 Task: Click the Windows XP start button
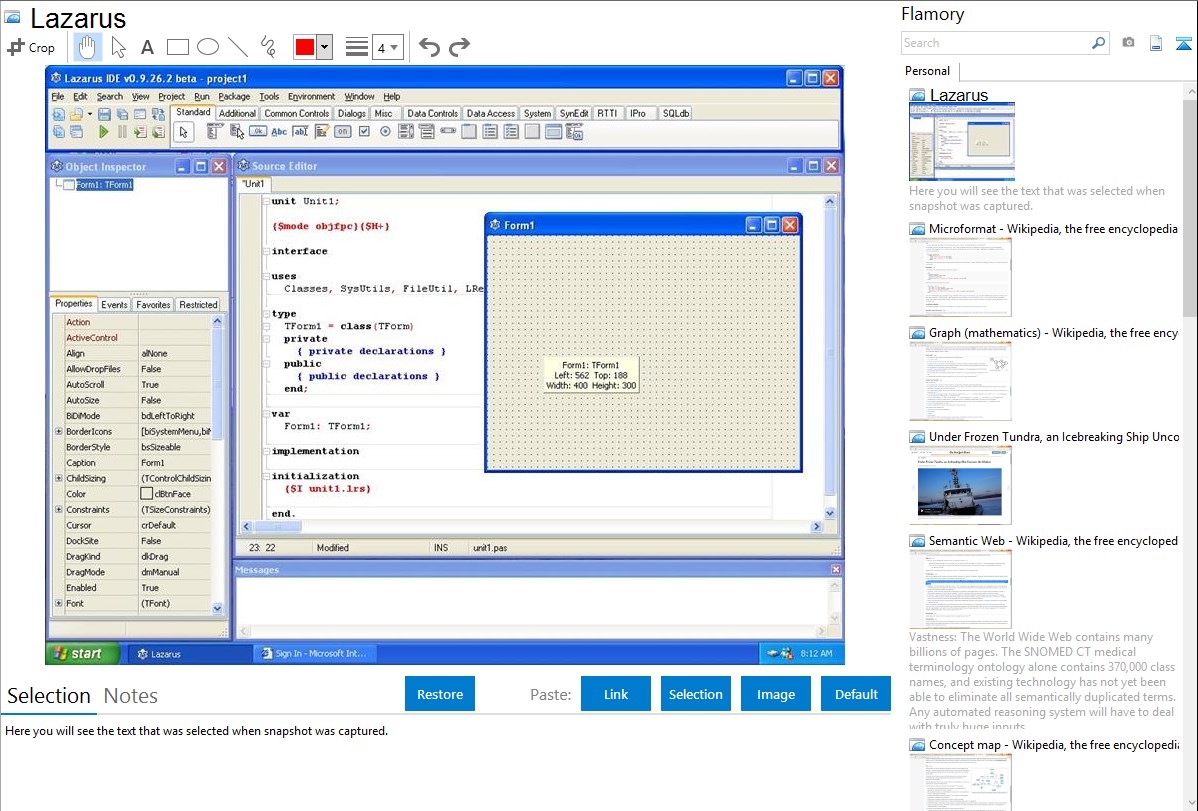coord(83,654)
